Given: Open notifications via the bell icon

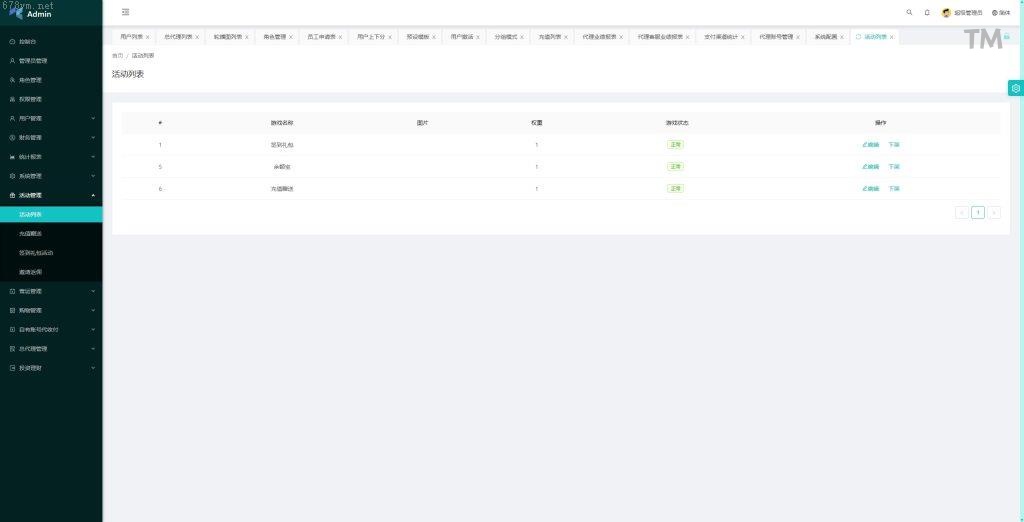Looking at the screenshot, I should tap(927, 12).
